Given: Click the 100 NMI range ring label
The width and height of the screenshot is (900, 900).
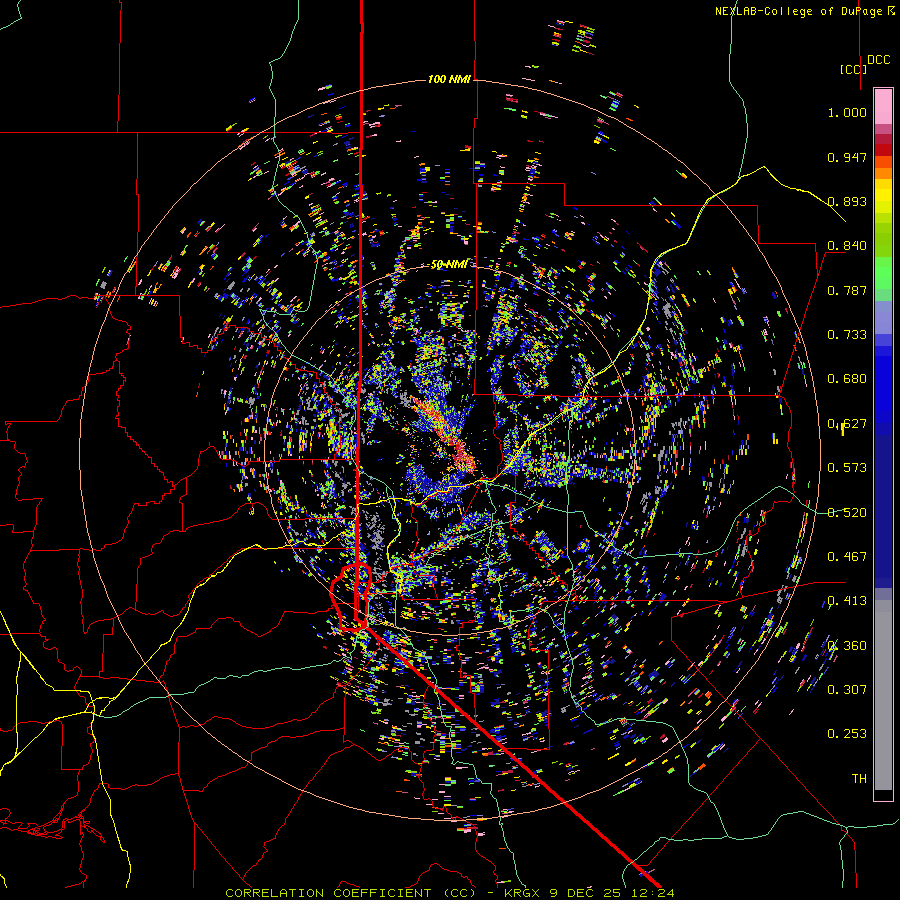Looking at the screenshot, I should coord(449,79).
